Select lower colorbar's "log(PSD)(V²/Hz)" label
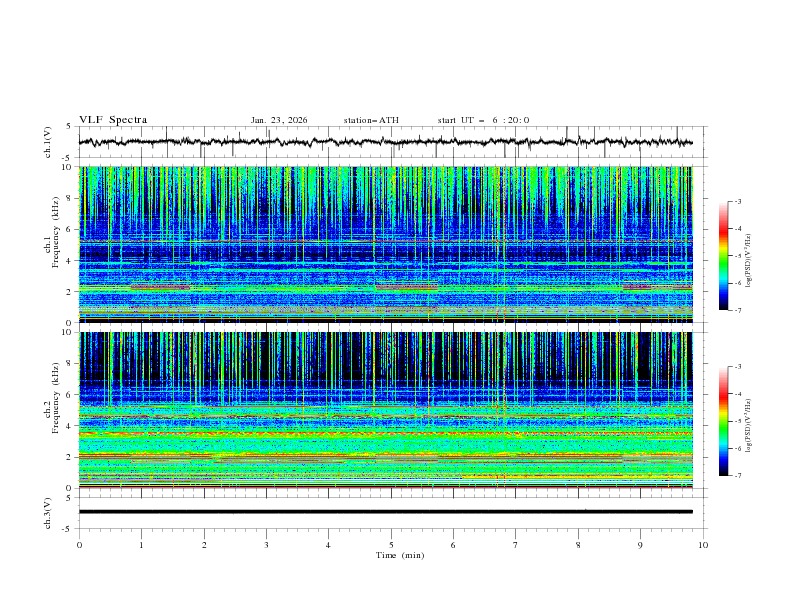This screenshot has height=612, width=792. click(749, 425)
